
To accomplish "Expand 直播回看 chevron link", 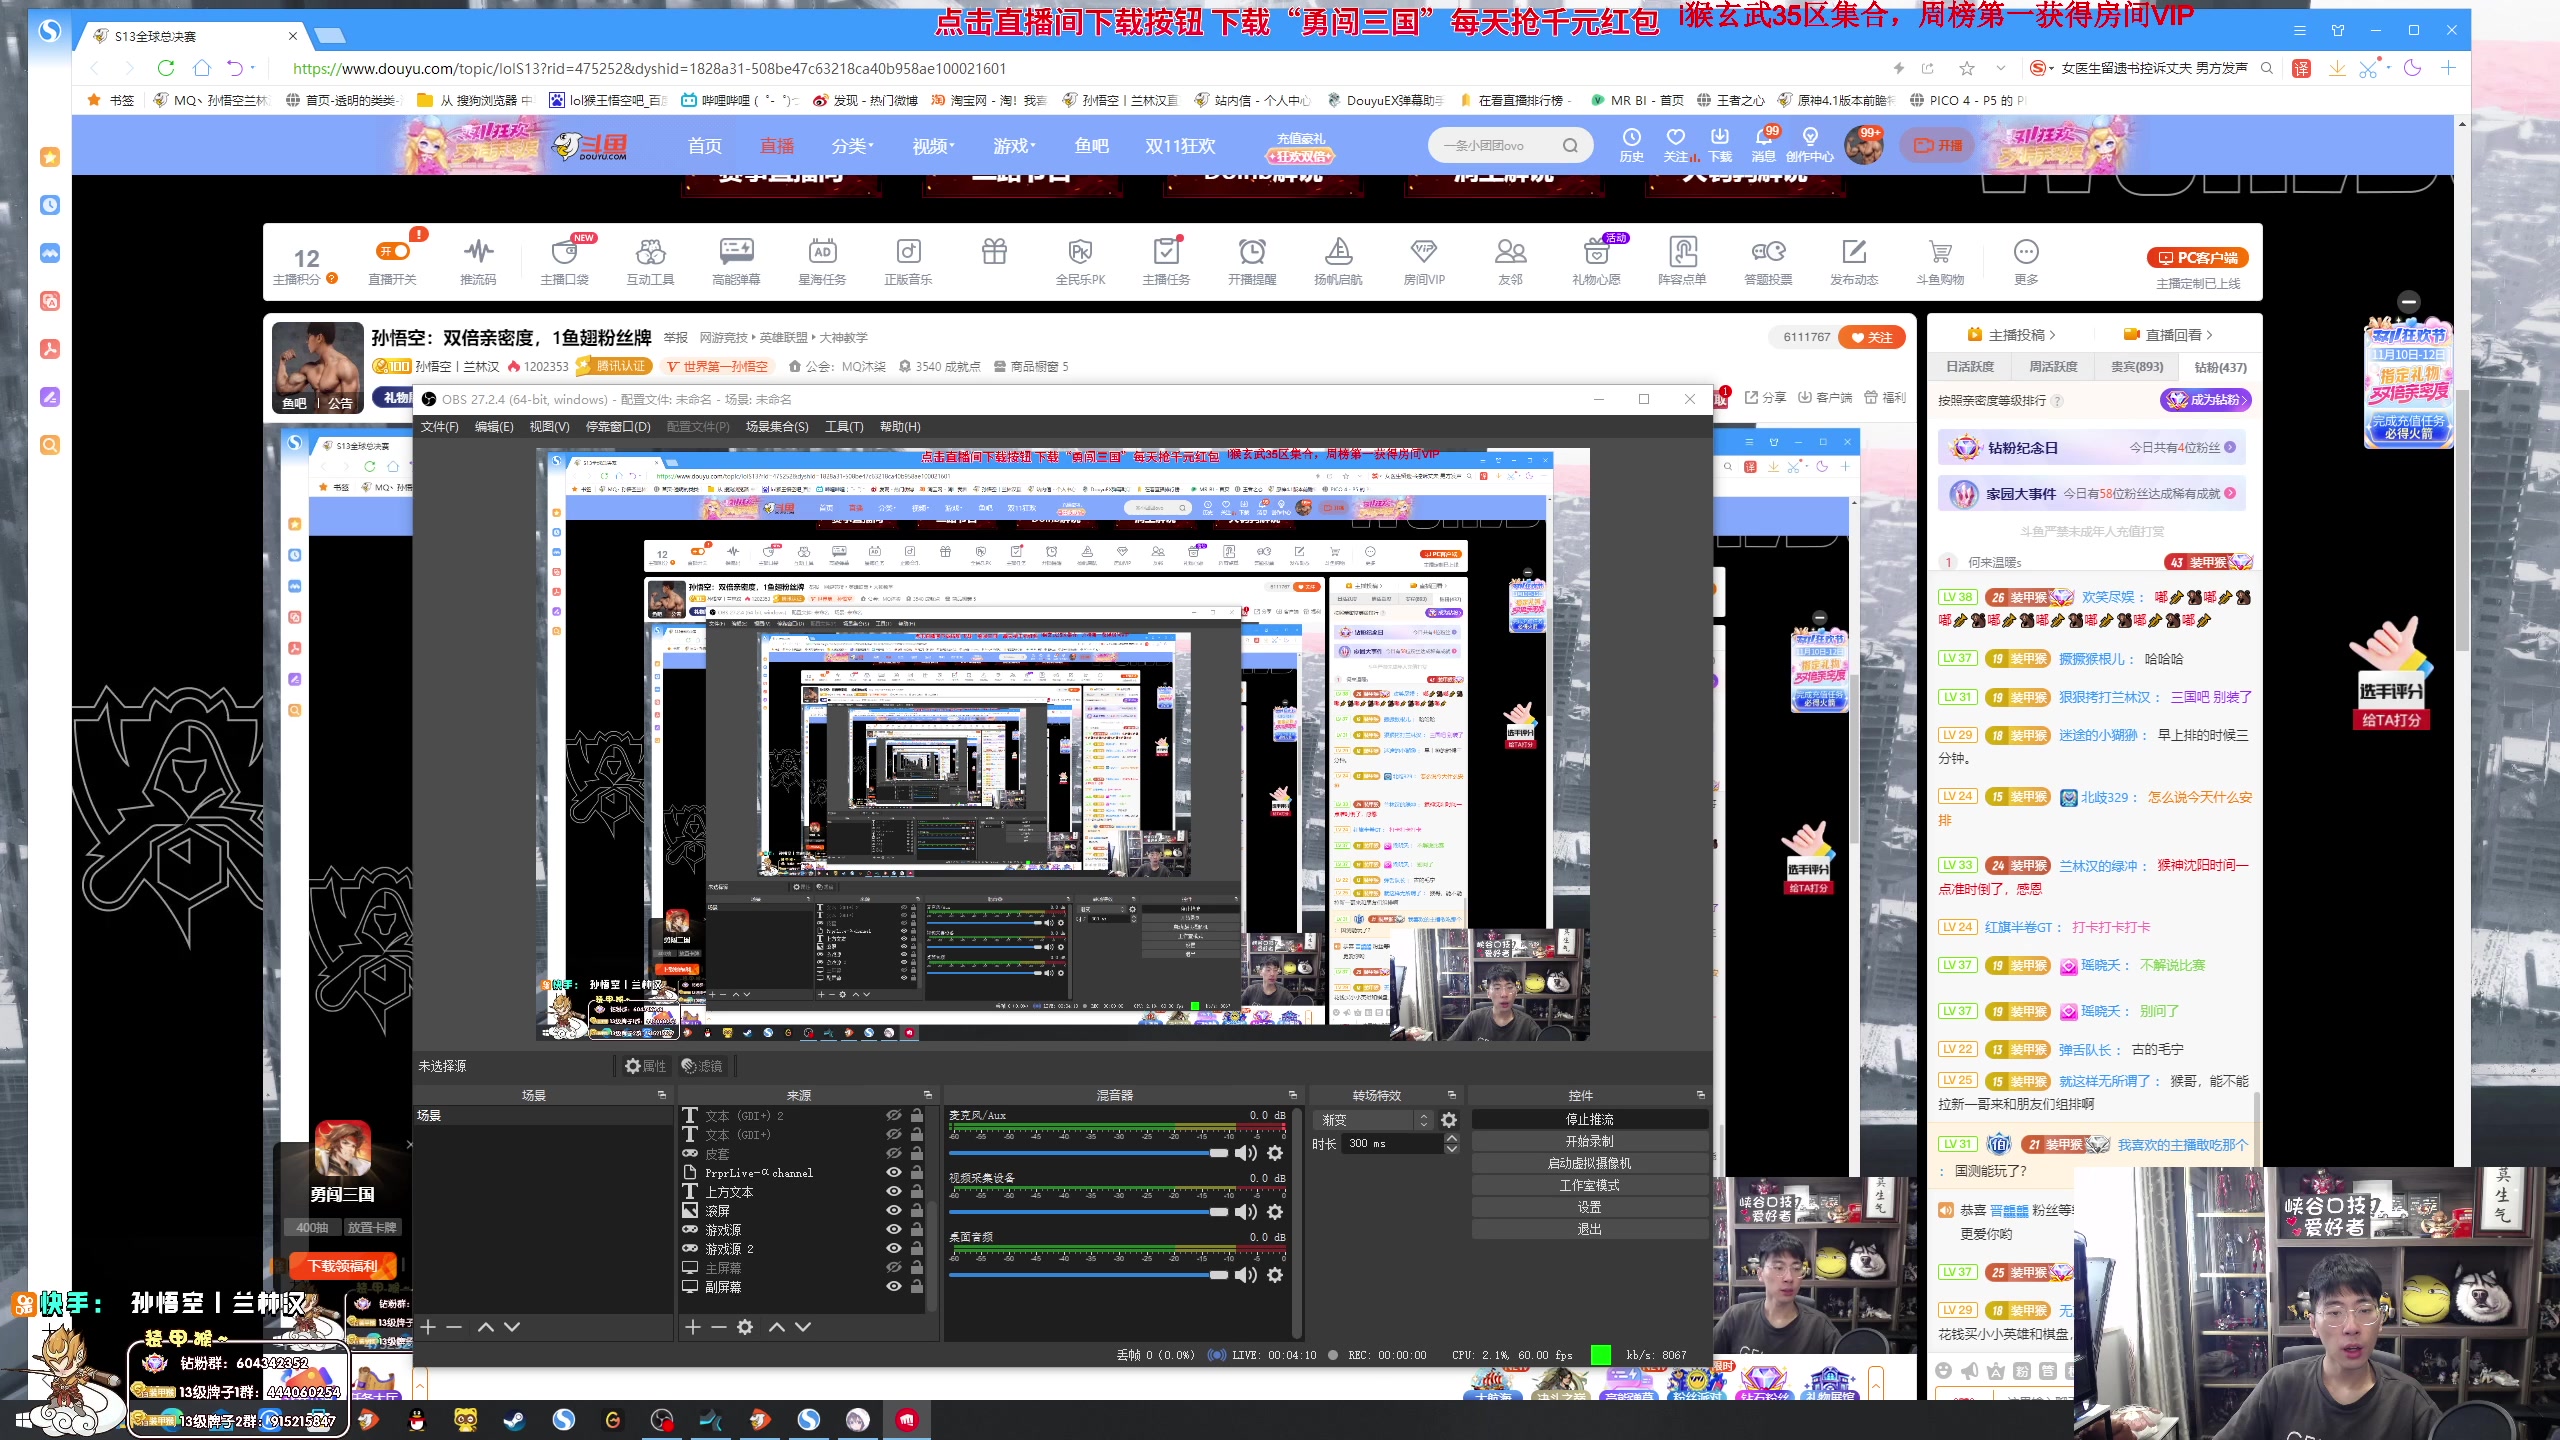I will (x=2169, y=335).
